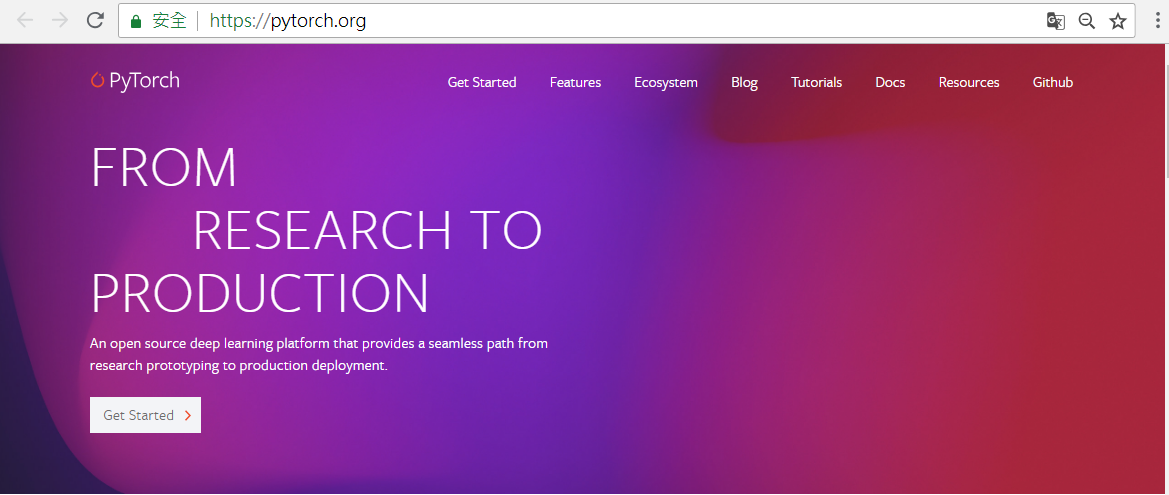Open the Docs nav item
1169x495 pixels.
(890, 82)
